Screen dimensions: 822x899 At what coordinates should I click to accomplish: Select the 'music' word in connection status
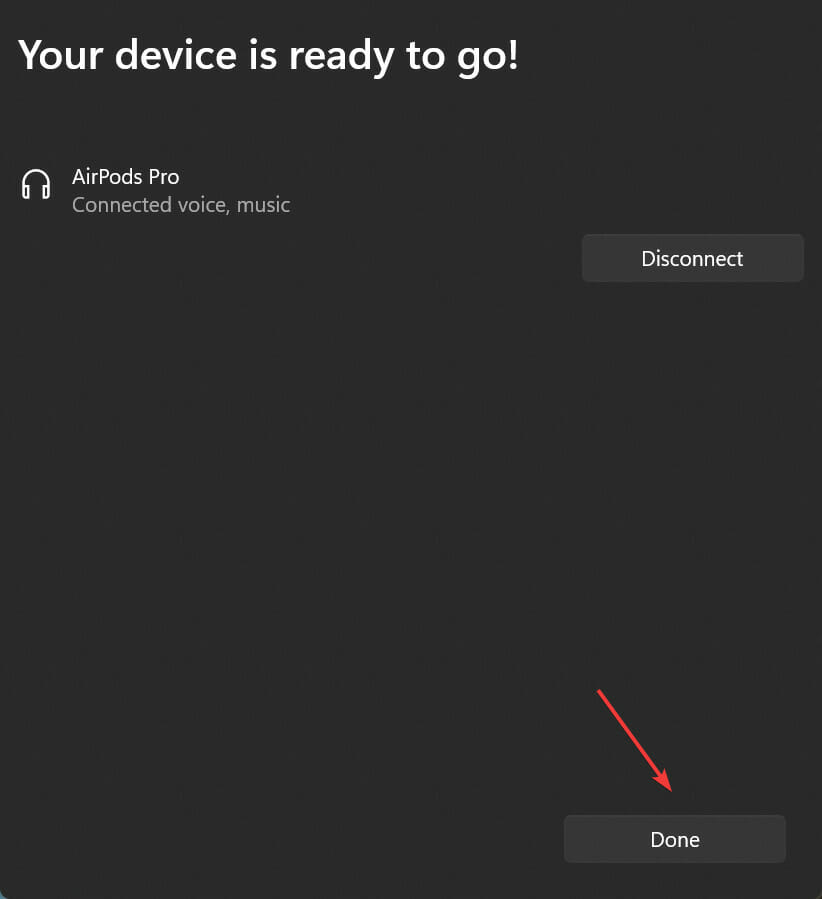[x=263, y=205]
